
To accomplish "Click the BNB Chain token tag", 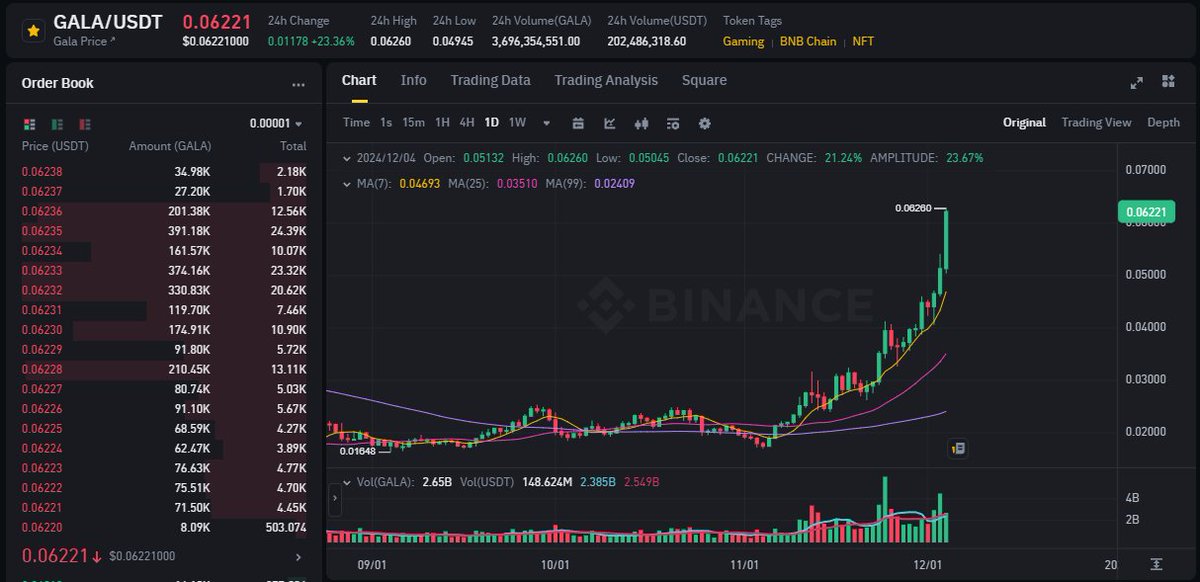I will pos(808,42).
